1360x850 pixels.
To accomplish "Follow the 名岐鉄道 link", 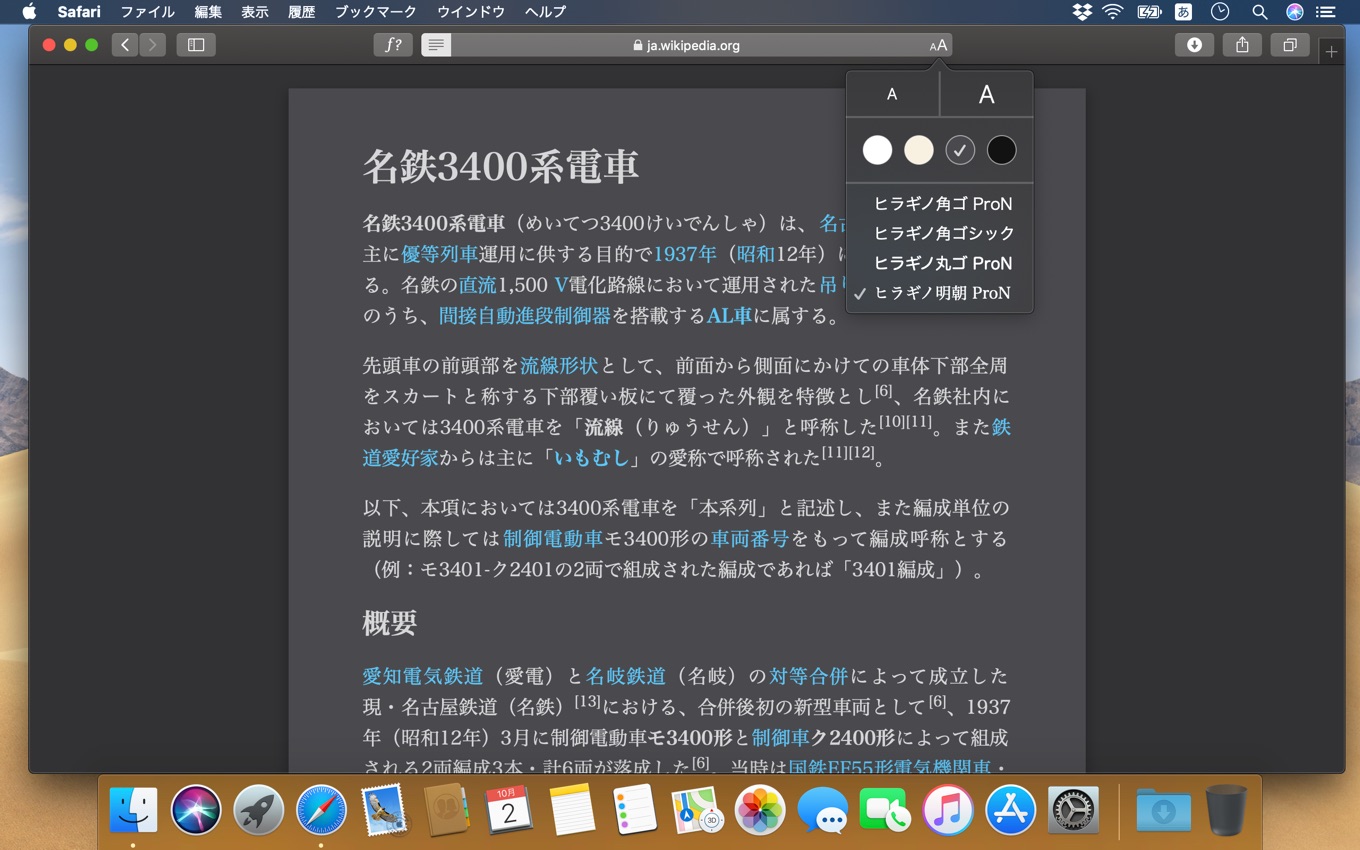I will point(626,676).
